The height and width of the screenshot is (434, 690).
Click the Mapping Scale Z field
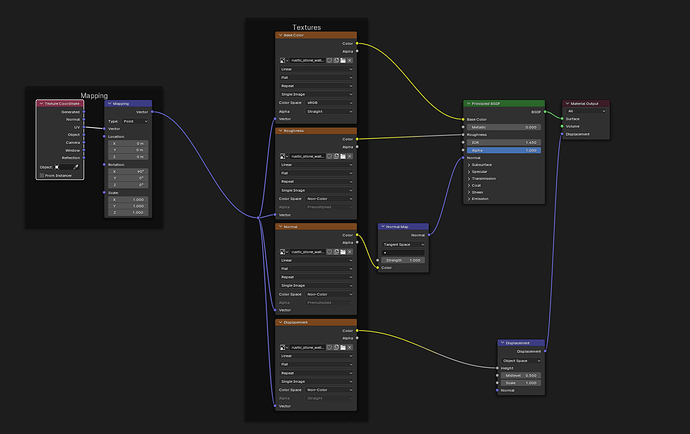pos(128,213)
